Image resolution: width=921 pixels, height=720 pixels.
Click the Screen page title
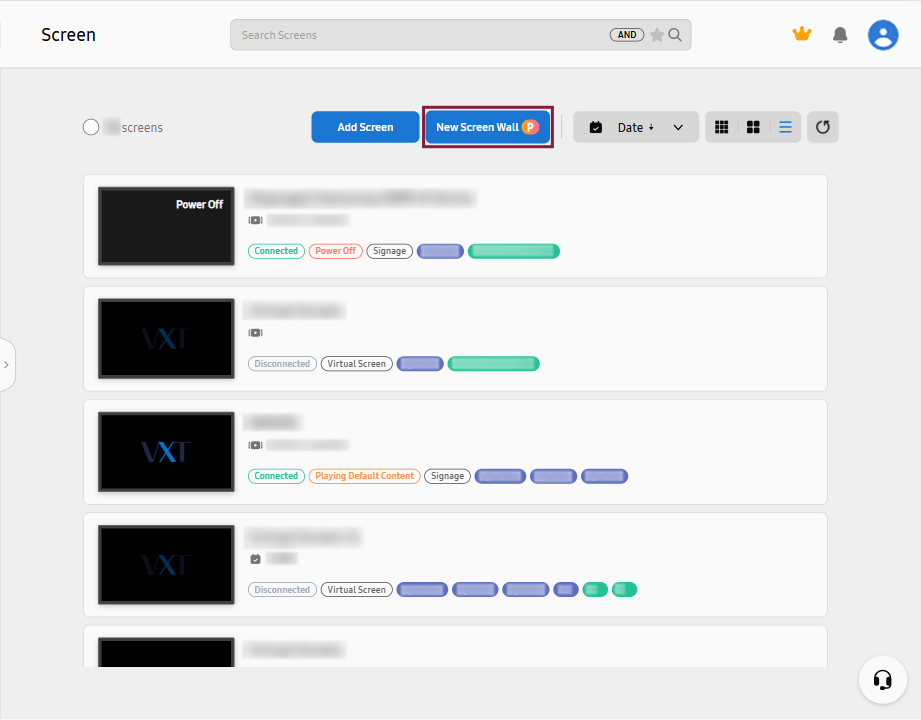click(x=68, y=35)
